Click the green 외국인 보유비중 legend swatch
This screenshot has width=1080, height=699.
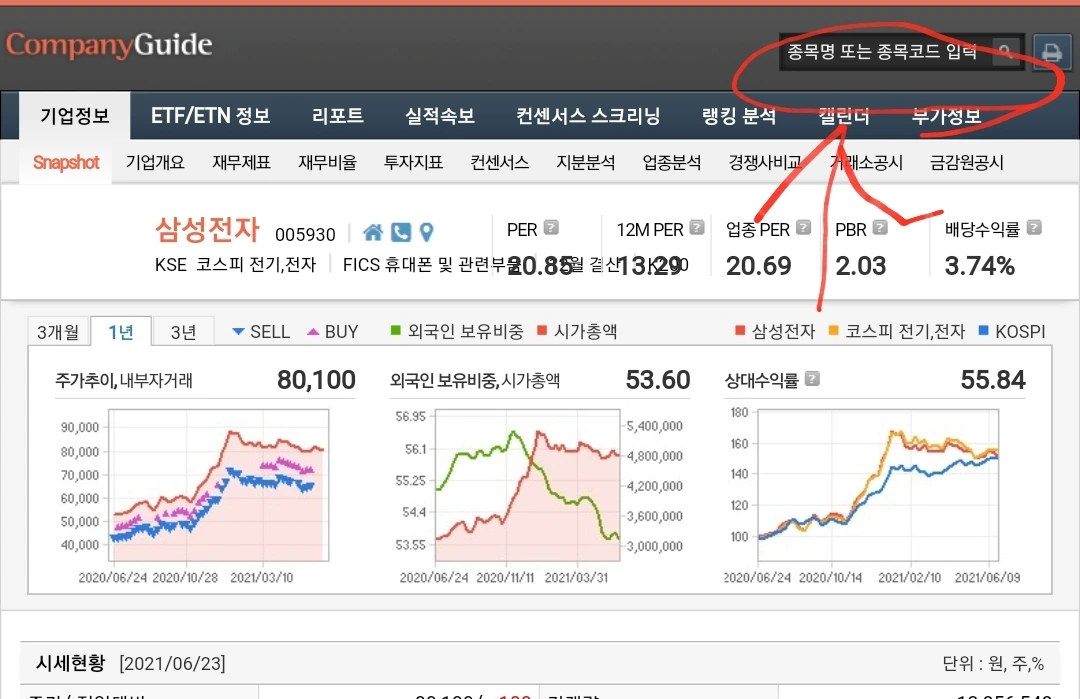(395, 331)
